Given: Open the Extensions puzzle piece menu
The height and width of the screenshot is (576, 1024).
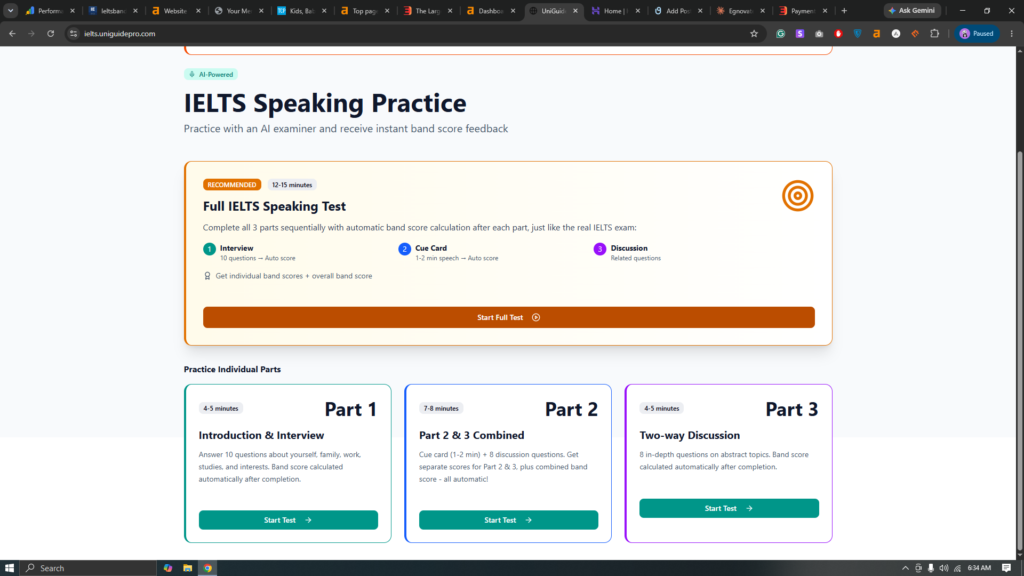Looking at the screenshot, I should point(935,33).
